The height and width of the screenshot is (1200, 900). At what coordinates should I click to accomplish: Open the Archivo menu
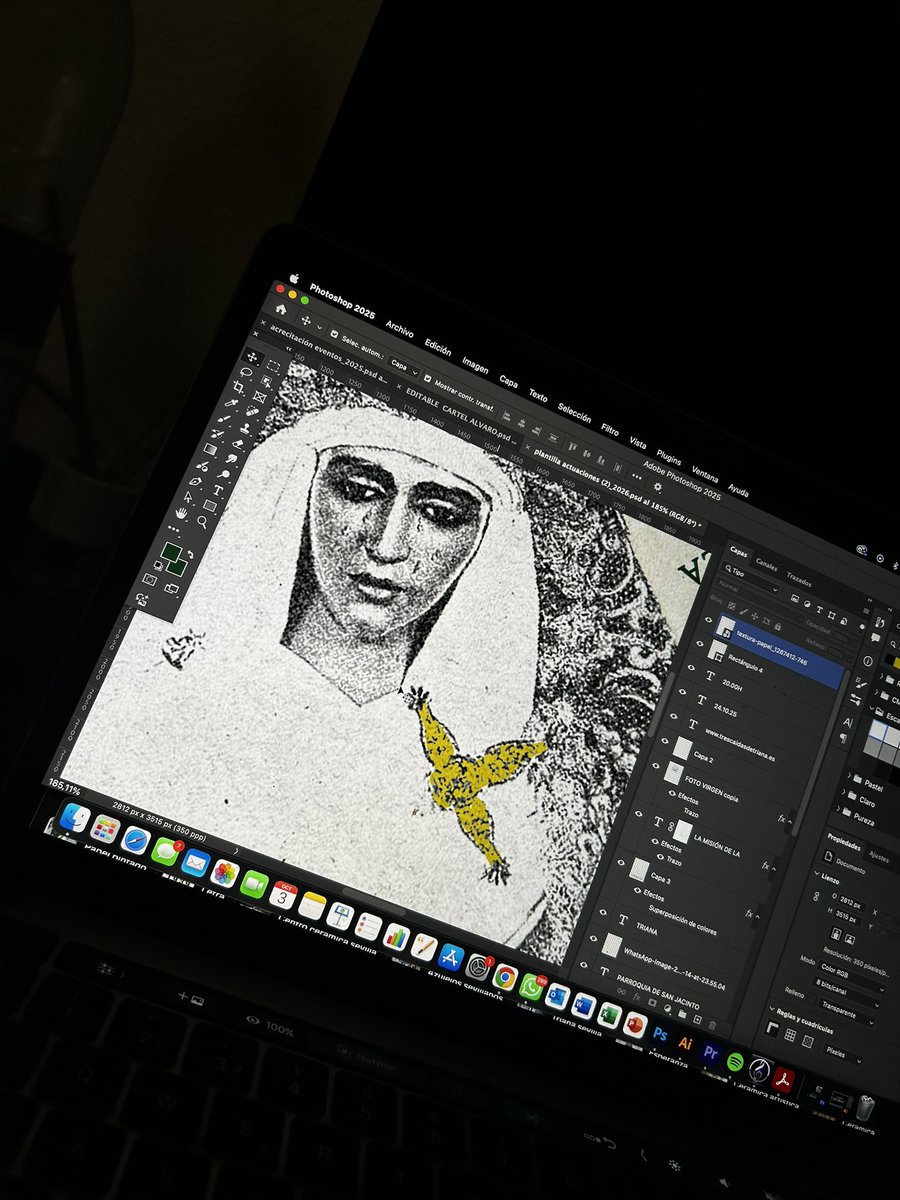click(x=399, y=328)
